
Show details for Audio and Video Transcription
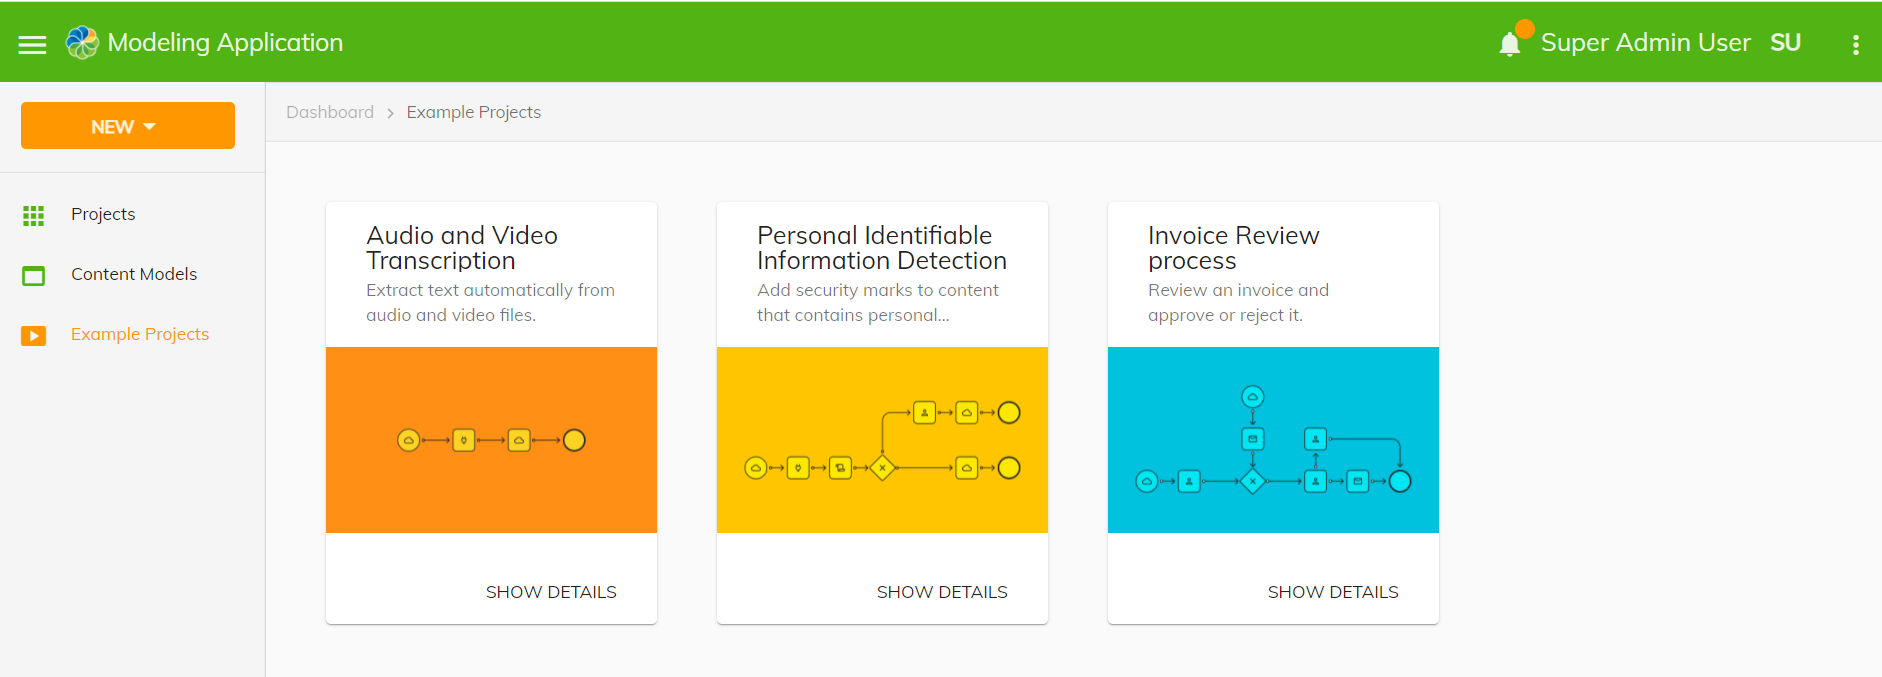[x=551, y=591]
